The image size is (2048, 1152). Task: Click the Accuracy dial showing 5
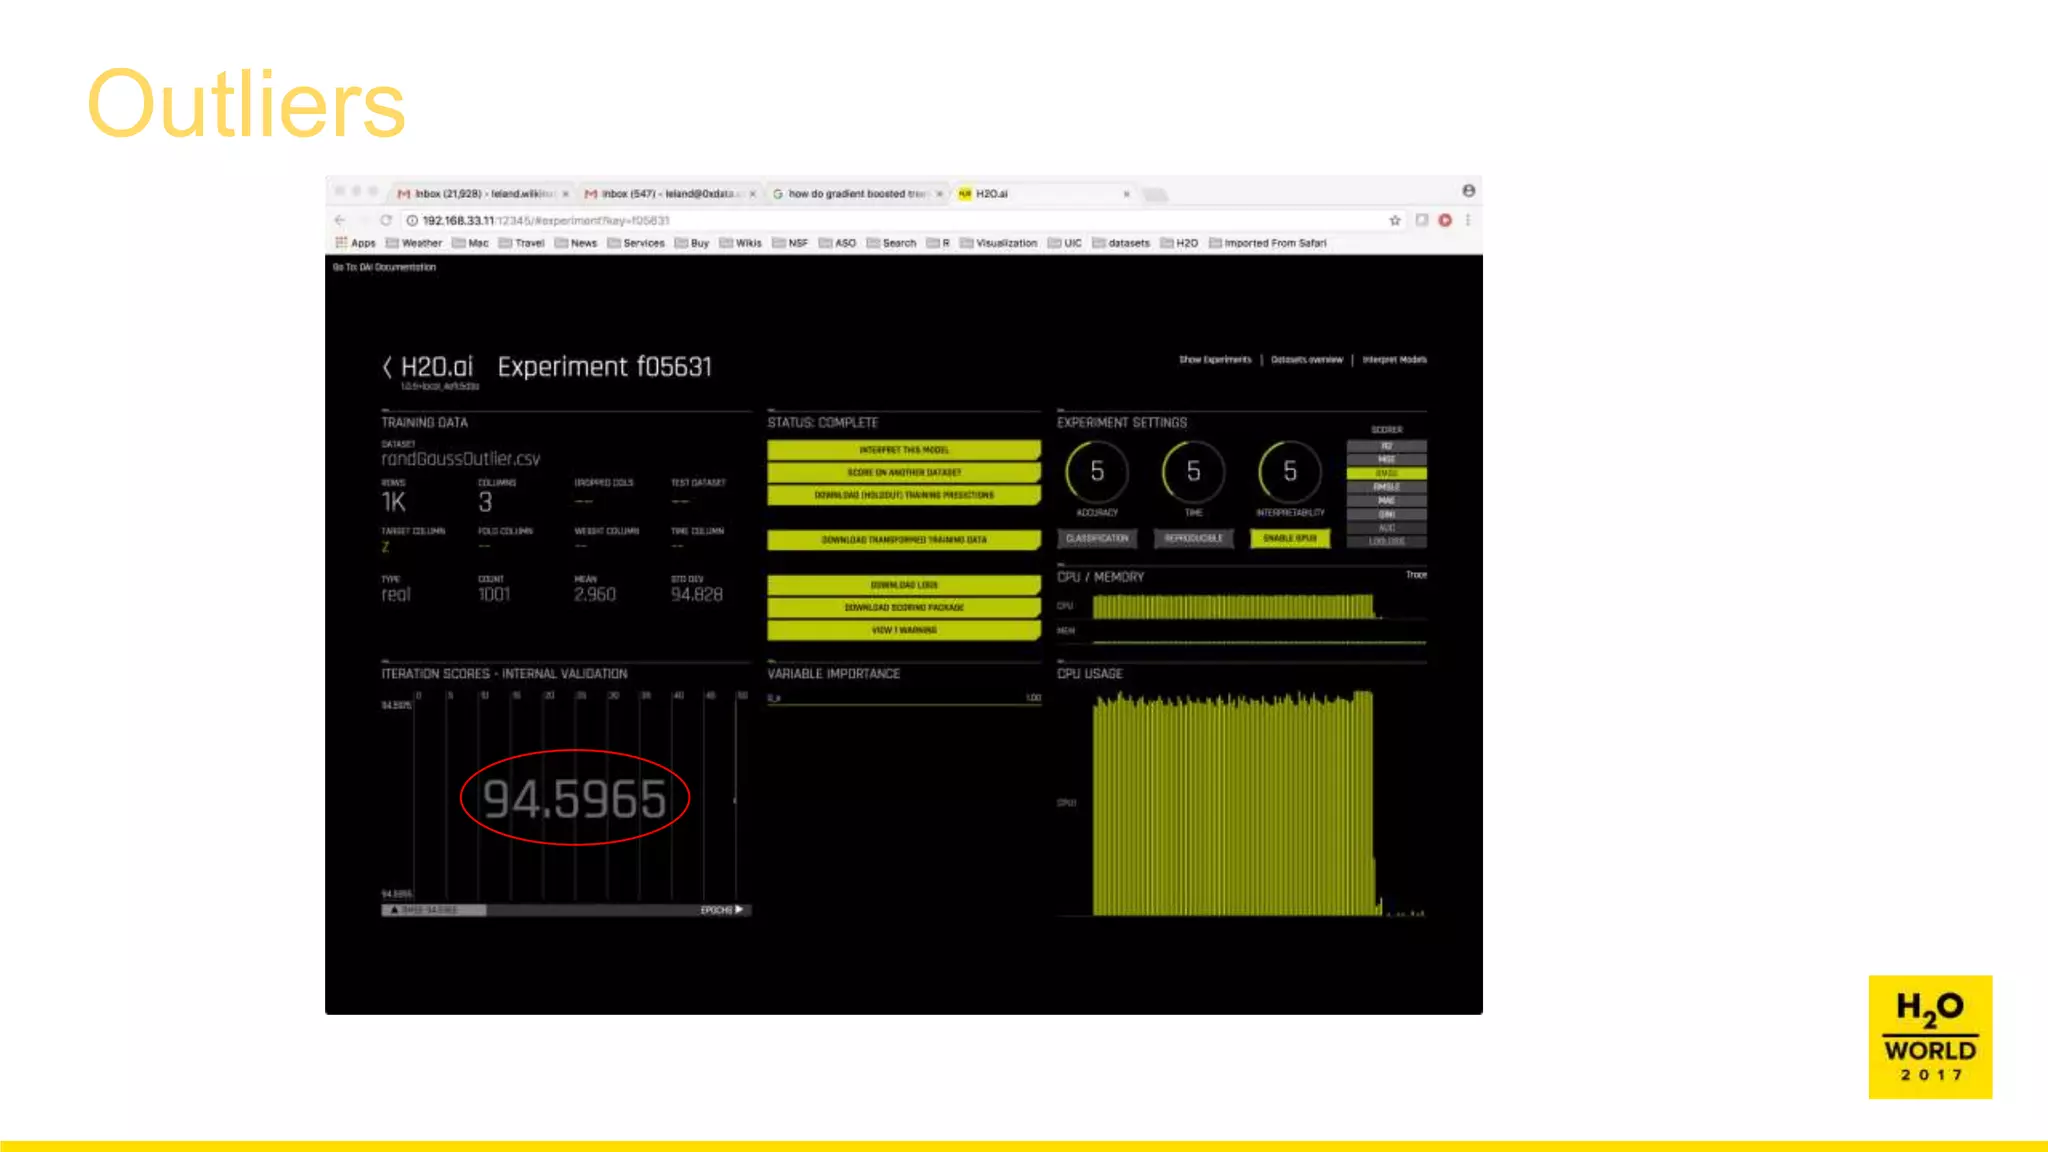point(1097,472)
